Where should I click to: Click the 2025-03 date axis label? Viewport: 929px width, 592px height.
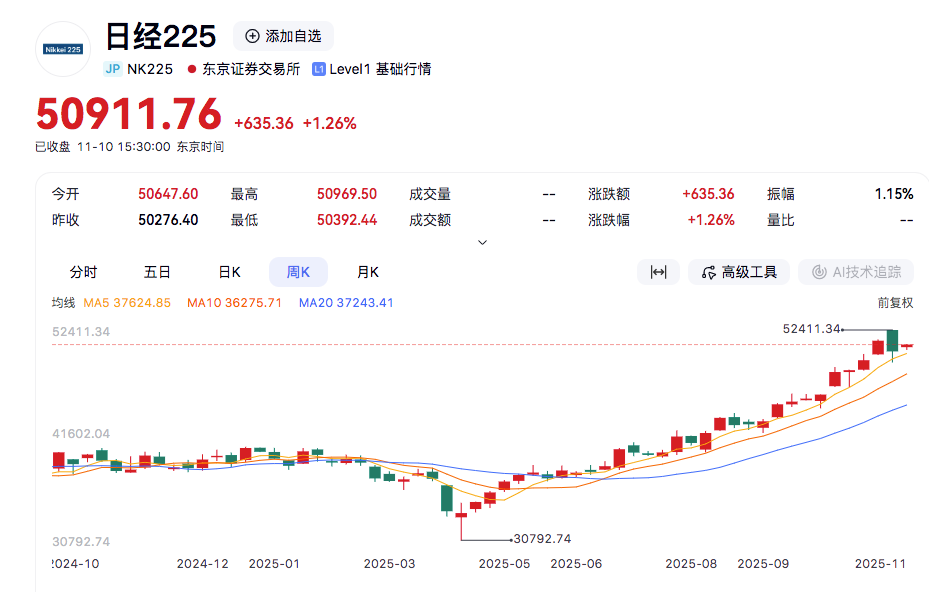click(389, 564)
